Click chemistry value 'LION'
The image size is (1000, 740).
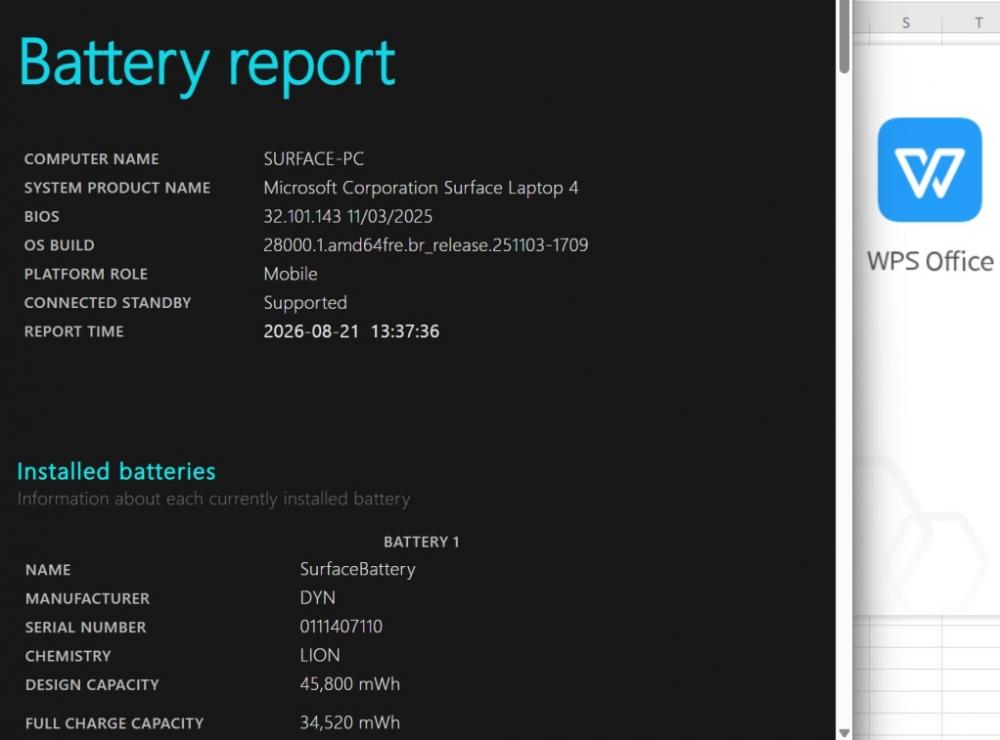click(x=320, y=655)
